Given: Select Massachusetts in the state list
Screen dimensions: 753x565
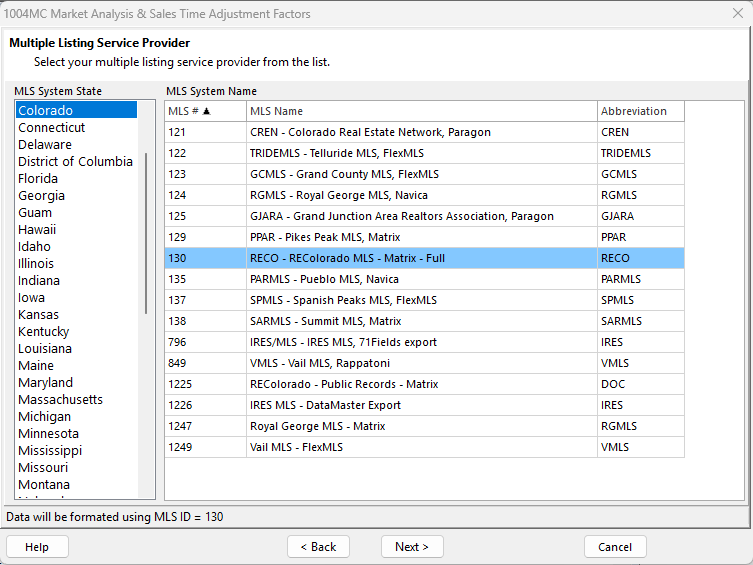Looking at the screenshot, I should pos(76,399).
